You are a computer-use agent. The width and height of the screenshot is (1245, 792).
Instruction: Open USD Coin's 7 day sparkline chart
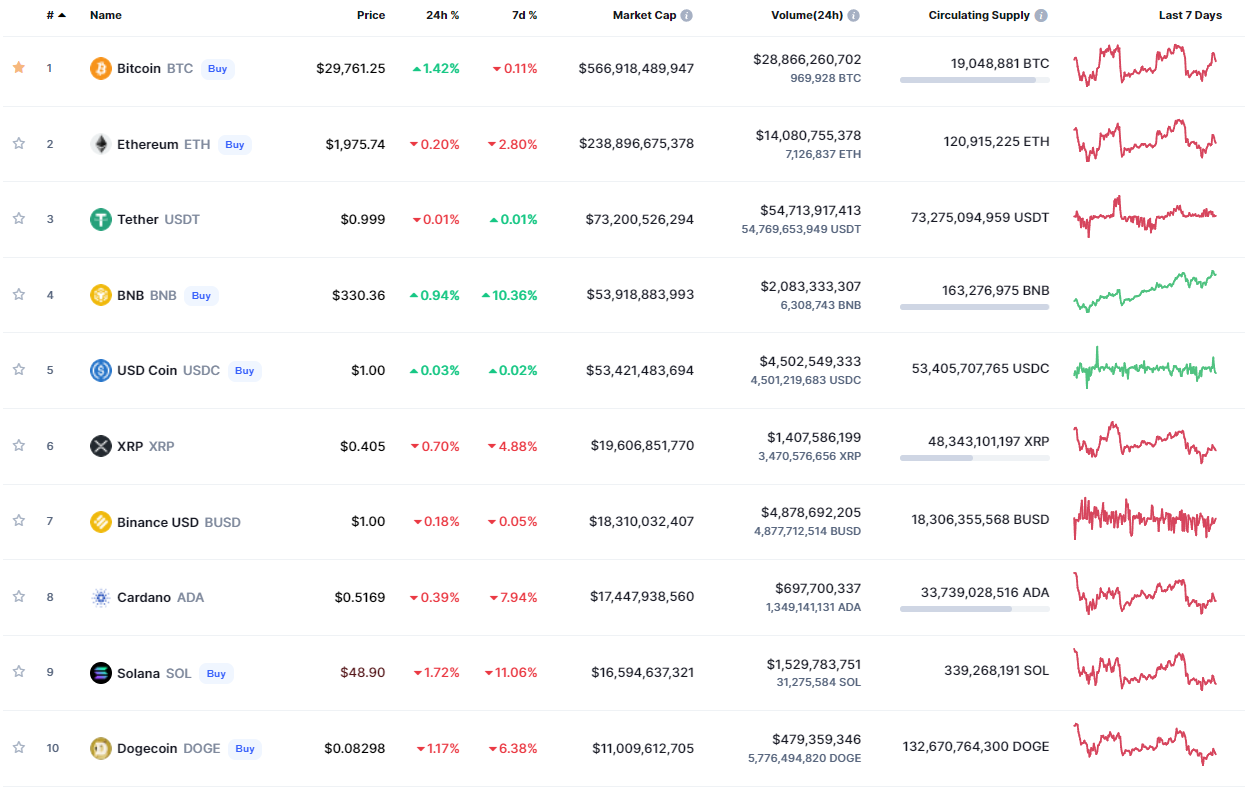point(1145,367)
